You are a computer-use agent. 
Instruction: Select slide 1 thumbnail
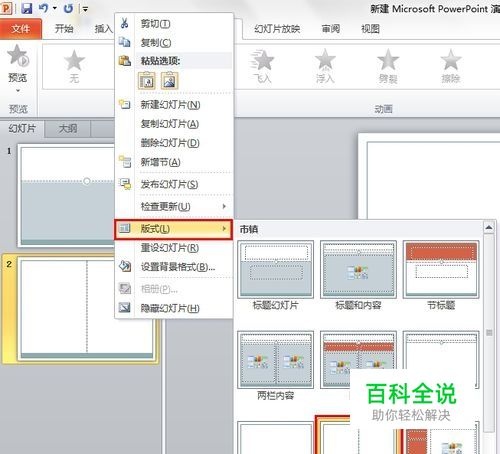(x=67, y=195)
